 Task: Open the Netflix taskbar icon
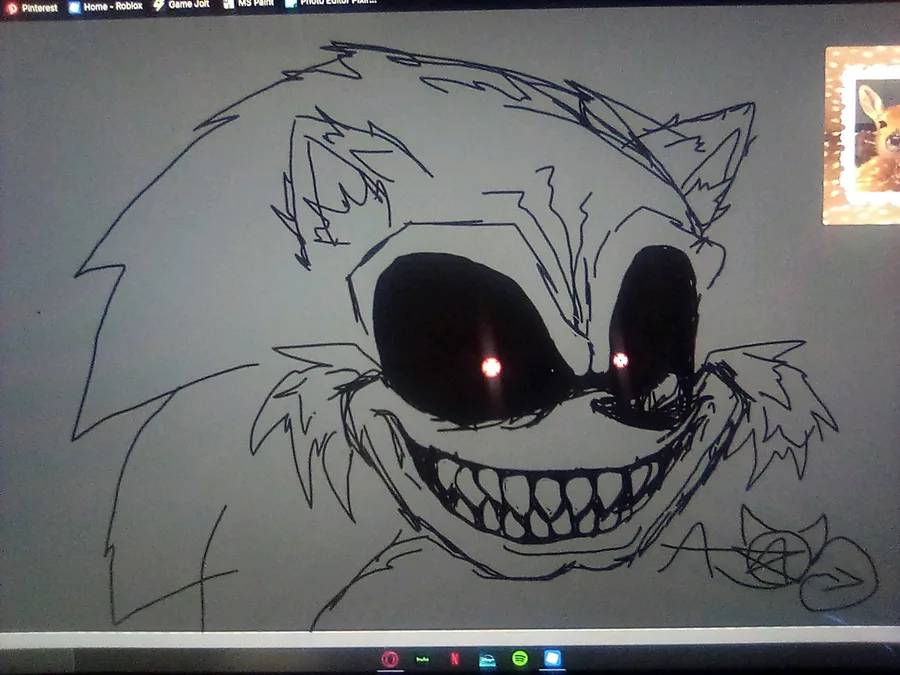pyautogui.click(x=455, y=658)
